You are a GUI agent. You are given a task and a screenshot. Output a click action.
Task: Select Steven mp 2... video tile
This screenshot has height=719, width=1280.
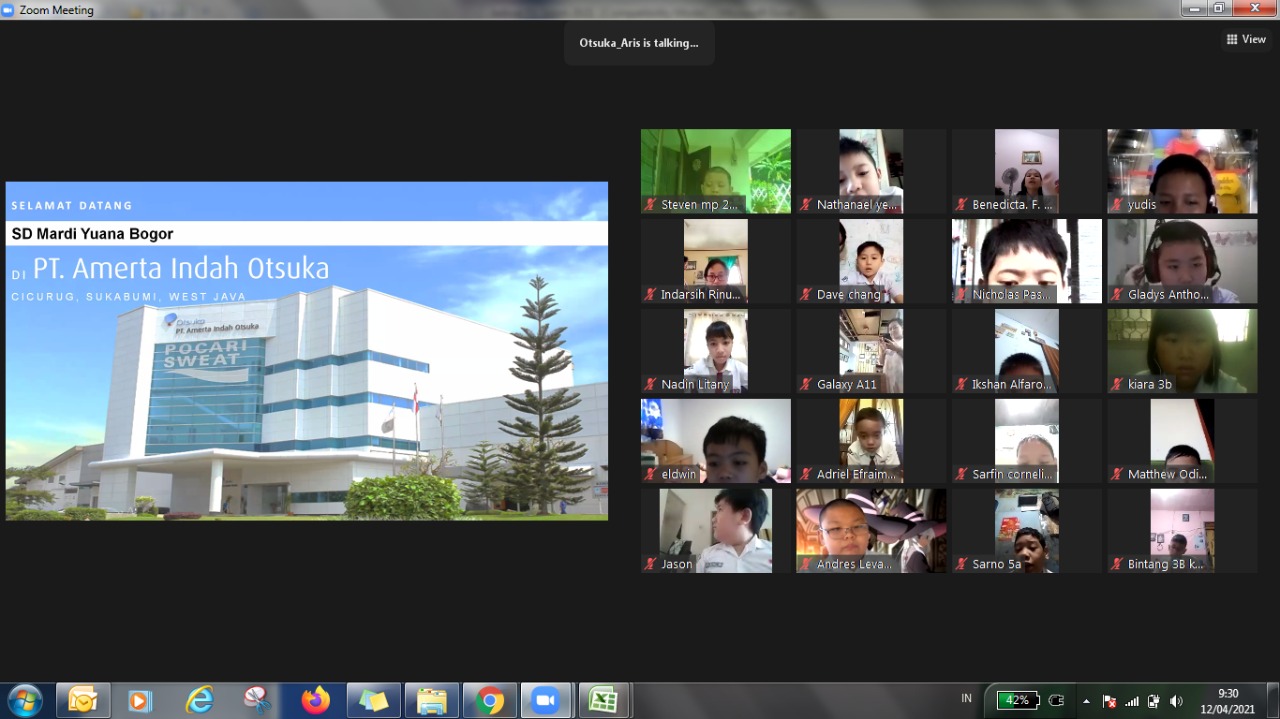pos(716,171)
